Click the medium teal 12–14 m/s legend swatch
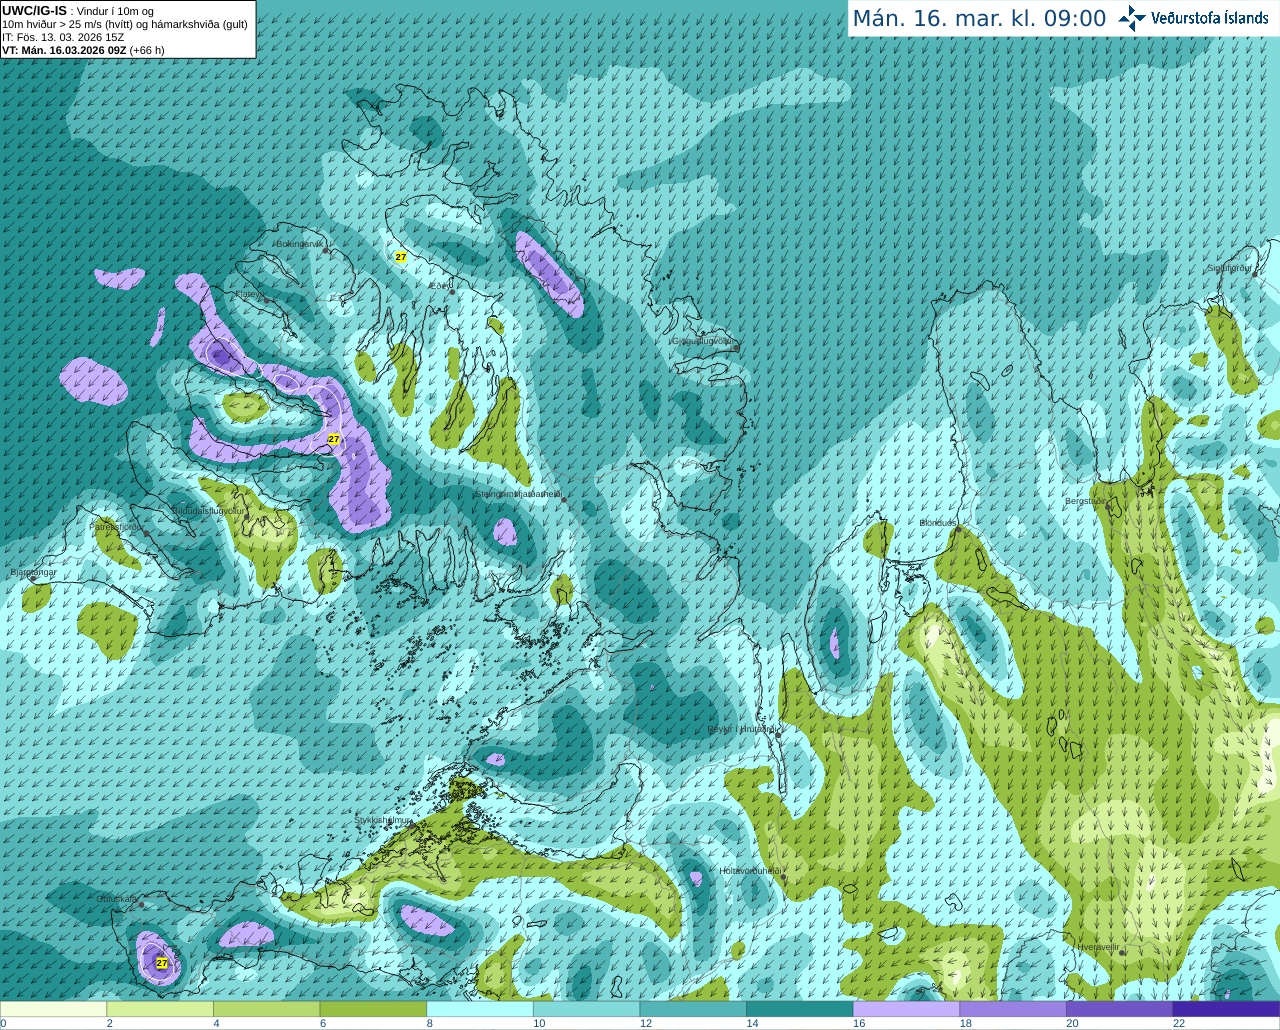The image size is (1280, 1030). tap(693, 1009)
